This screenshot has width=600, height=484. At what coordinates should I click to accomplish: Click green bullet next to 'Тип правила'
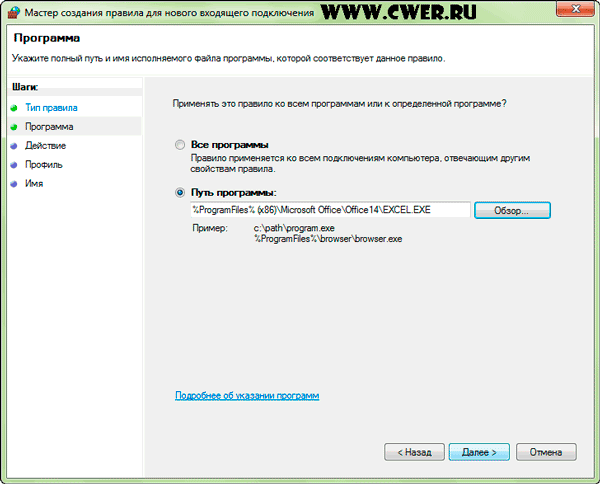pyautogui.click(x=14, y=108)
